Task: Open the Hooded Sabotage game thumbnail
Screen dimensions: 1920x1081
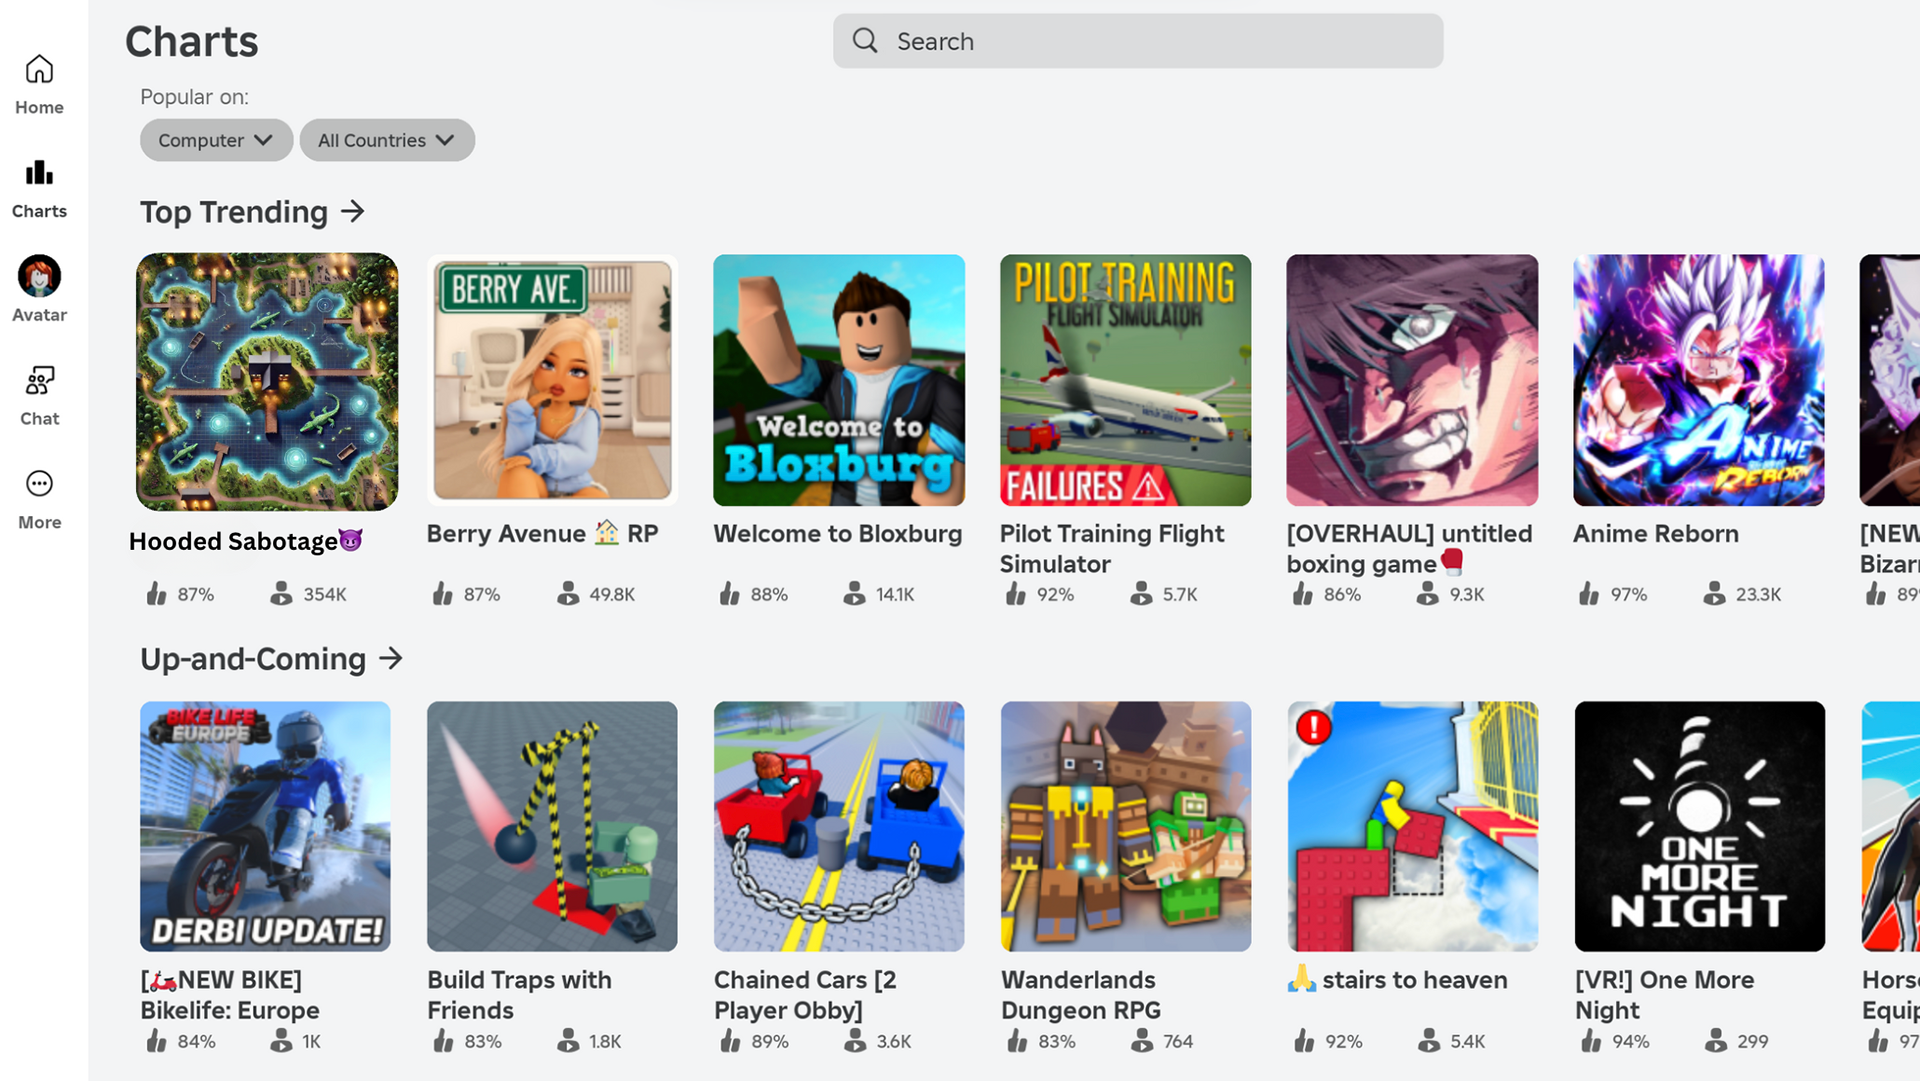Action: 267,382
